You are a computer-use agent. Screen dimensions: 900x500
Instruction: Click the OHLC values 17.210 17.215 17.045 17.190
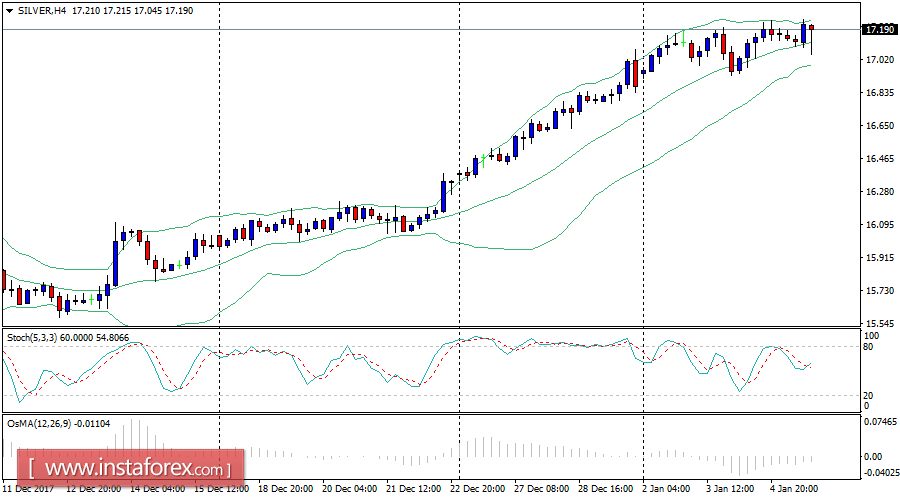(133, 11)
